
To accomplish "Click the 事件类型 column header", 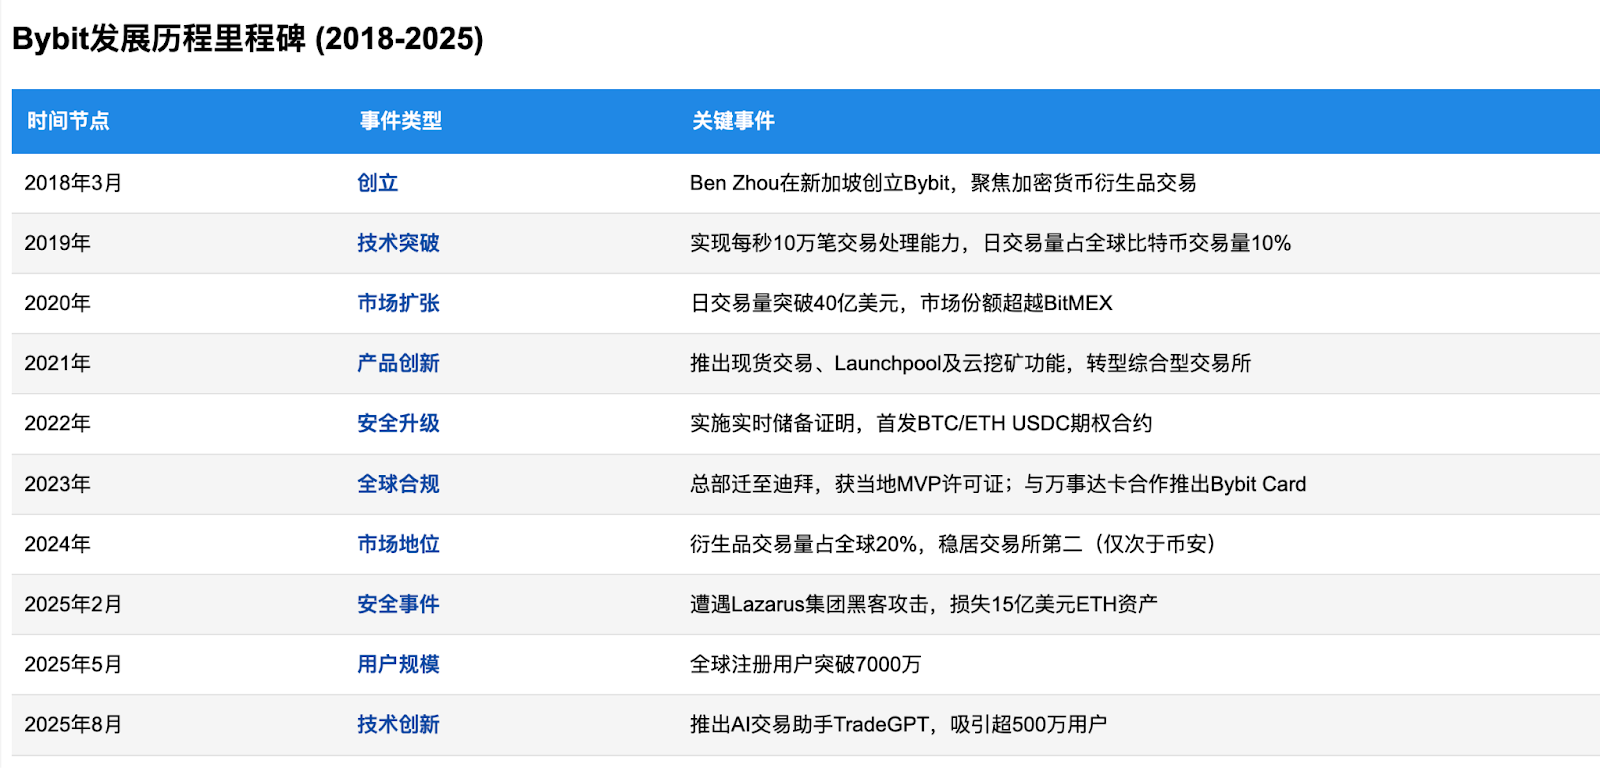I will coord(401,121).
